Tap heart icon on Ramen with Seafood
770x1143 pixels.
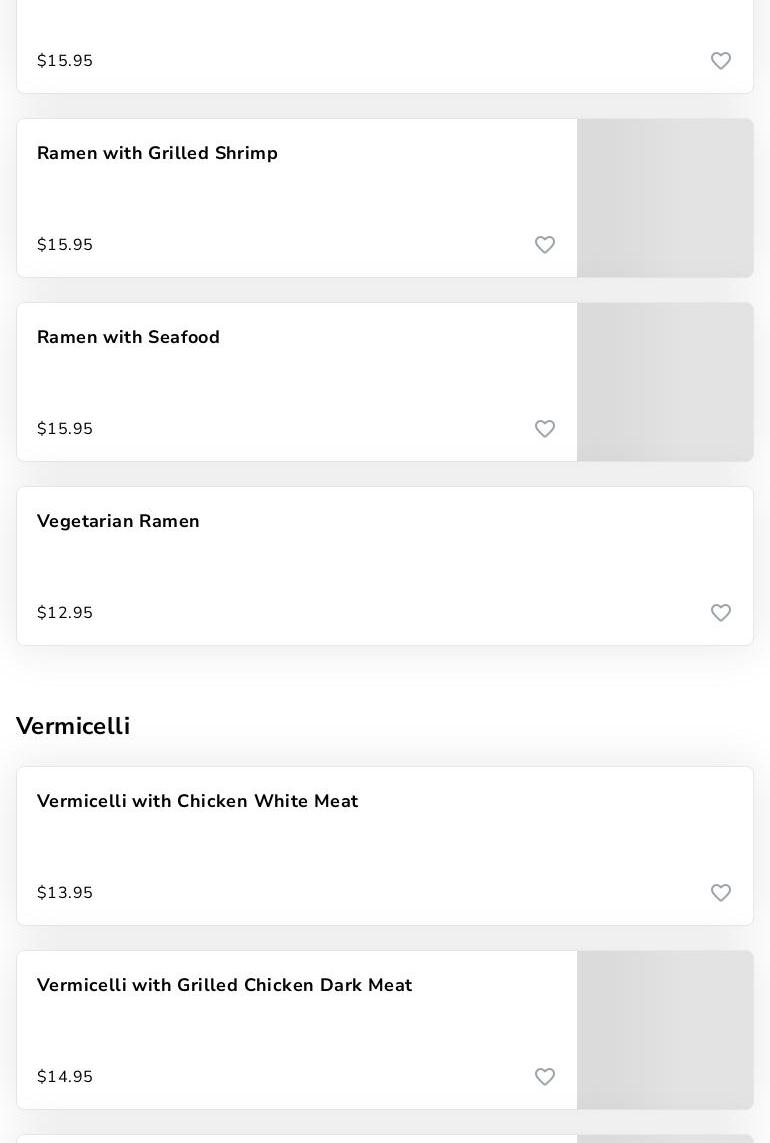tap(545, 429)
